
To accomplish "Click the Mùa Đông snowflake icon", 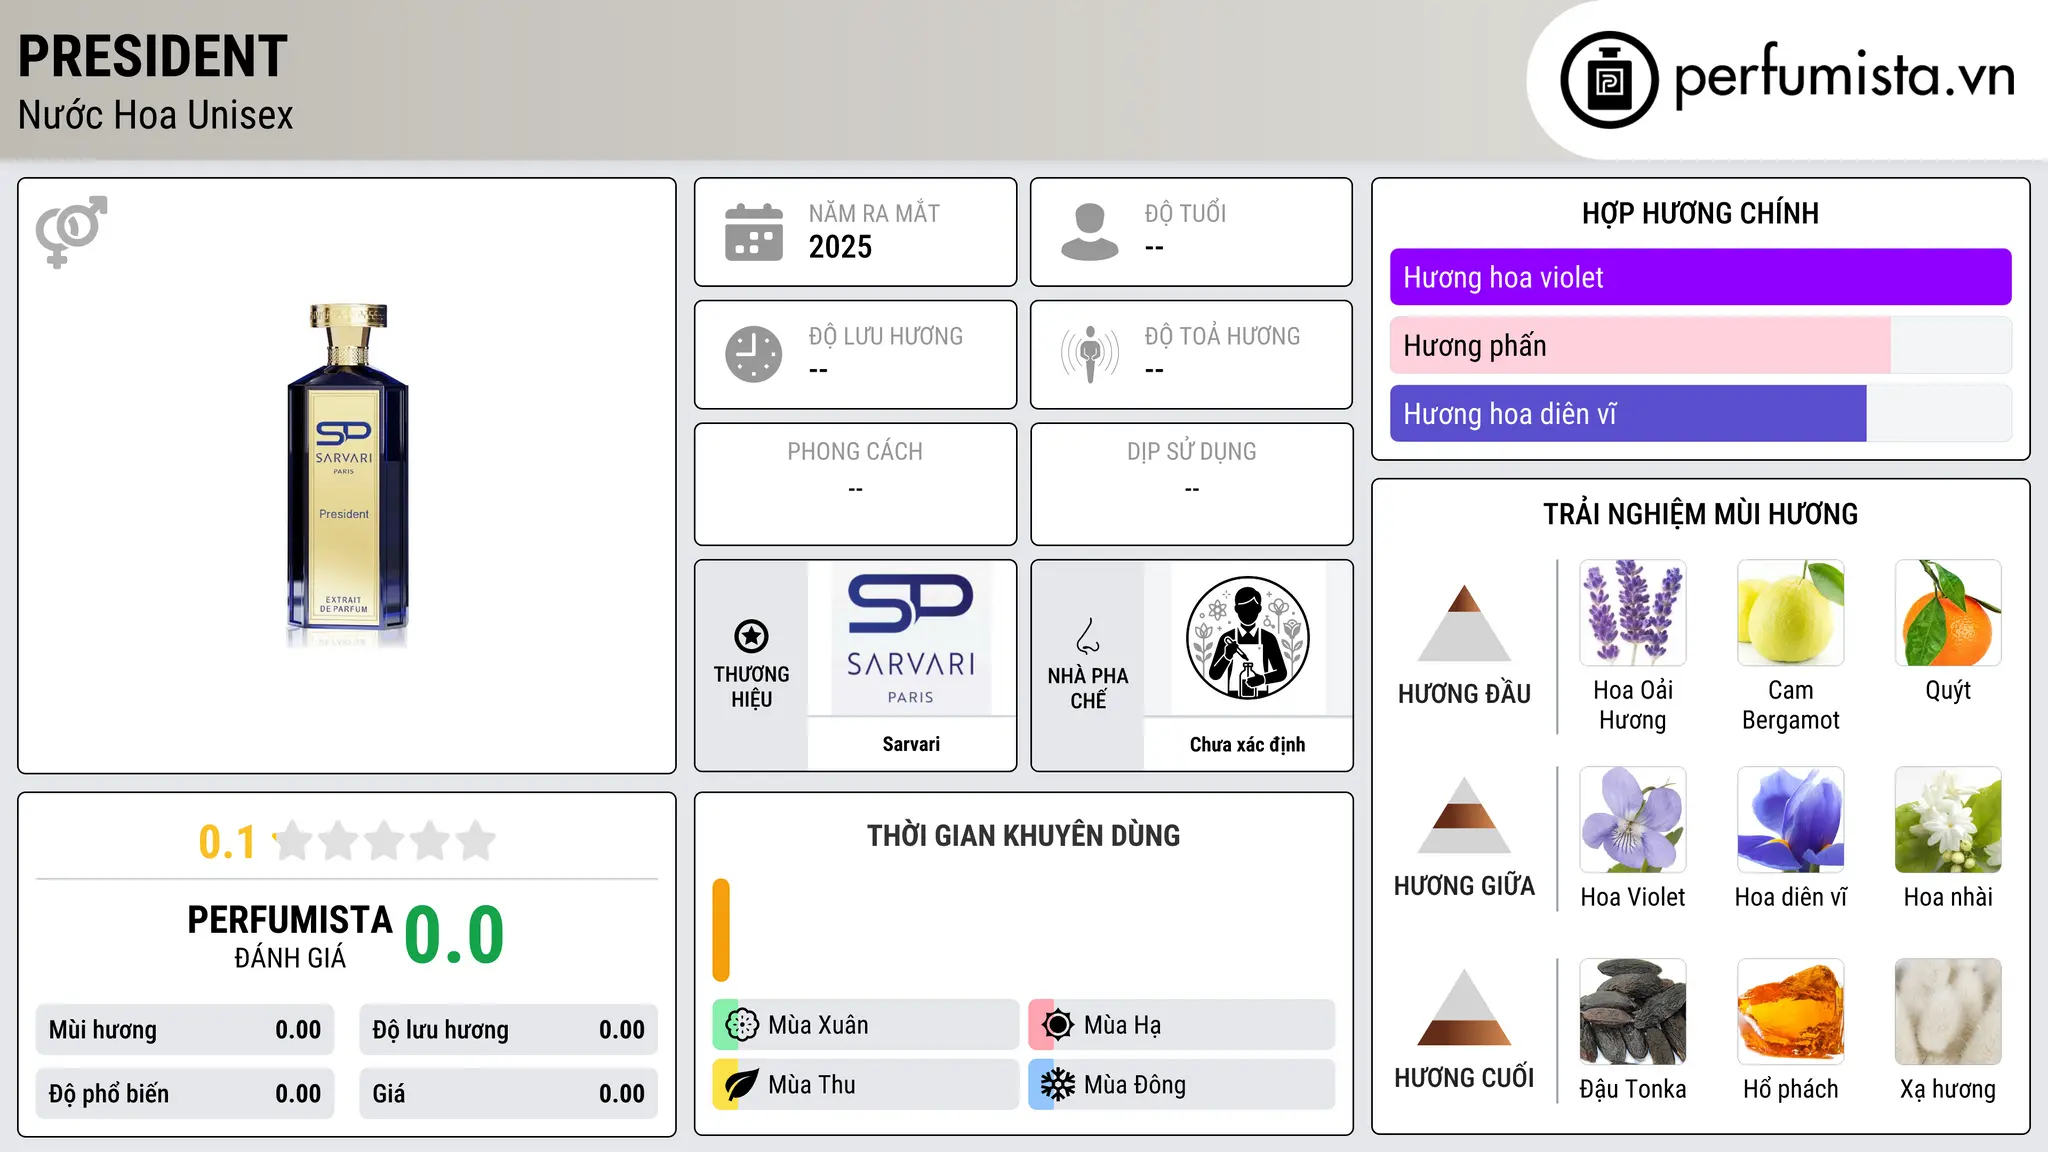I will click(1058, 1085).
